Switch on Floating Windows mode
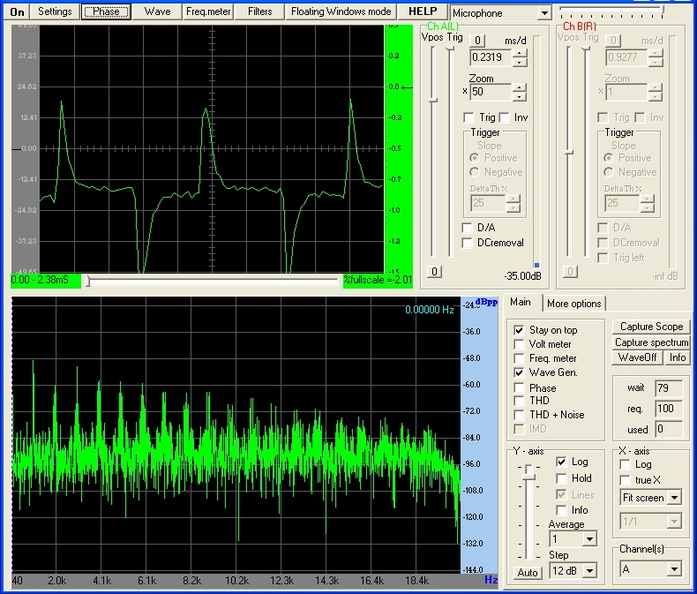This screenshot has width=697, height=594. coord(341,12)
